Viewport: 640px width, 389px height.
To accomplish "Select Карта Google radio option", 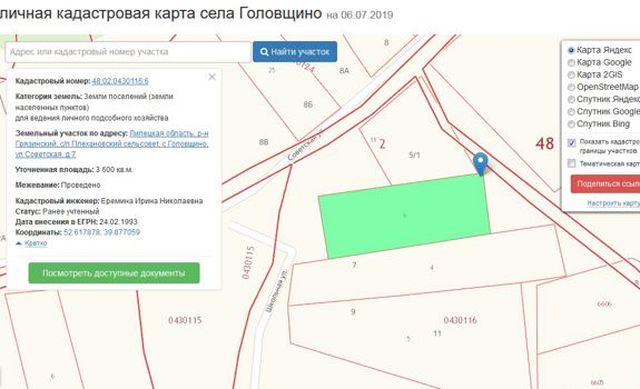I will point(571,62).
